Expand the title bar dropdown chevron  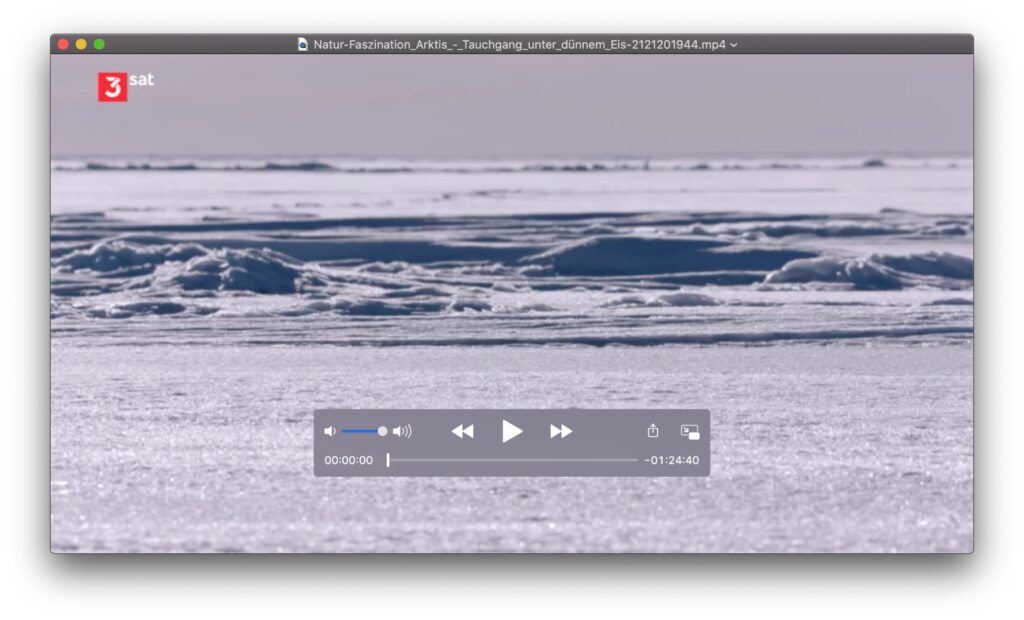(734, 45)
